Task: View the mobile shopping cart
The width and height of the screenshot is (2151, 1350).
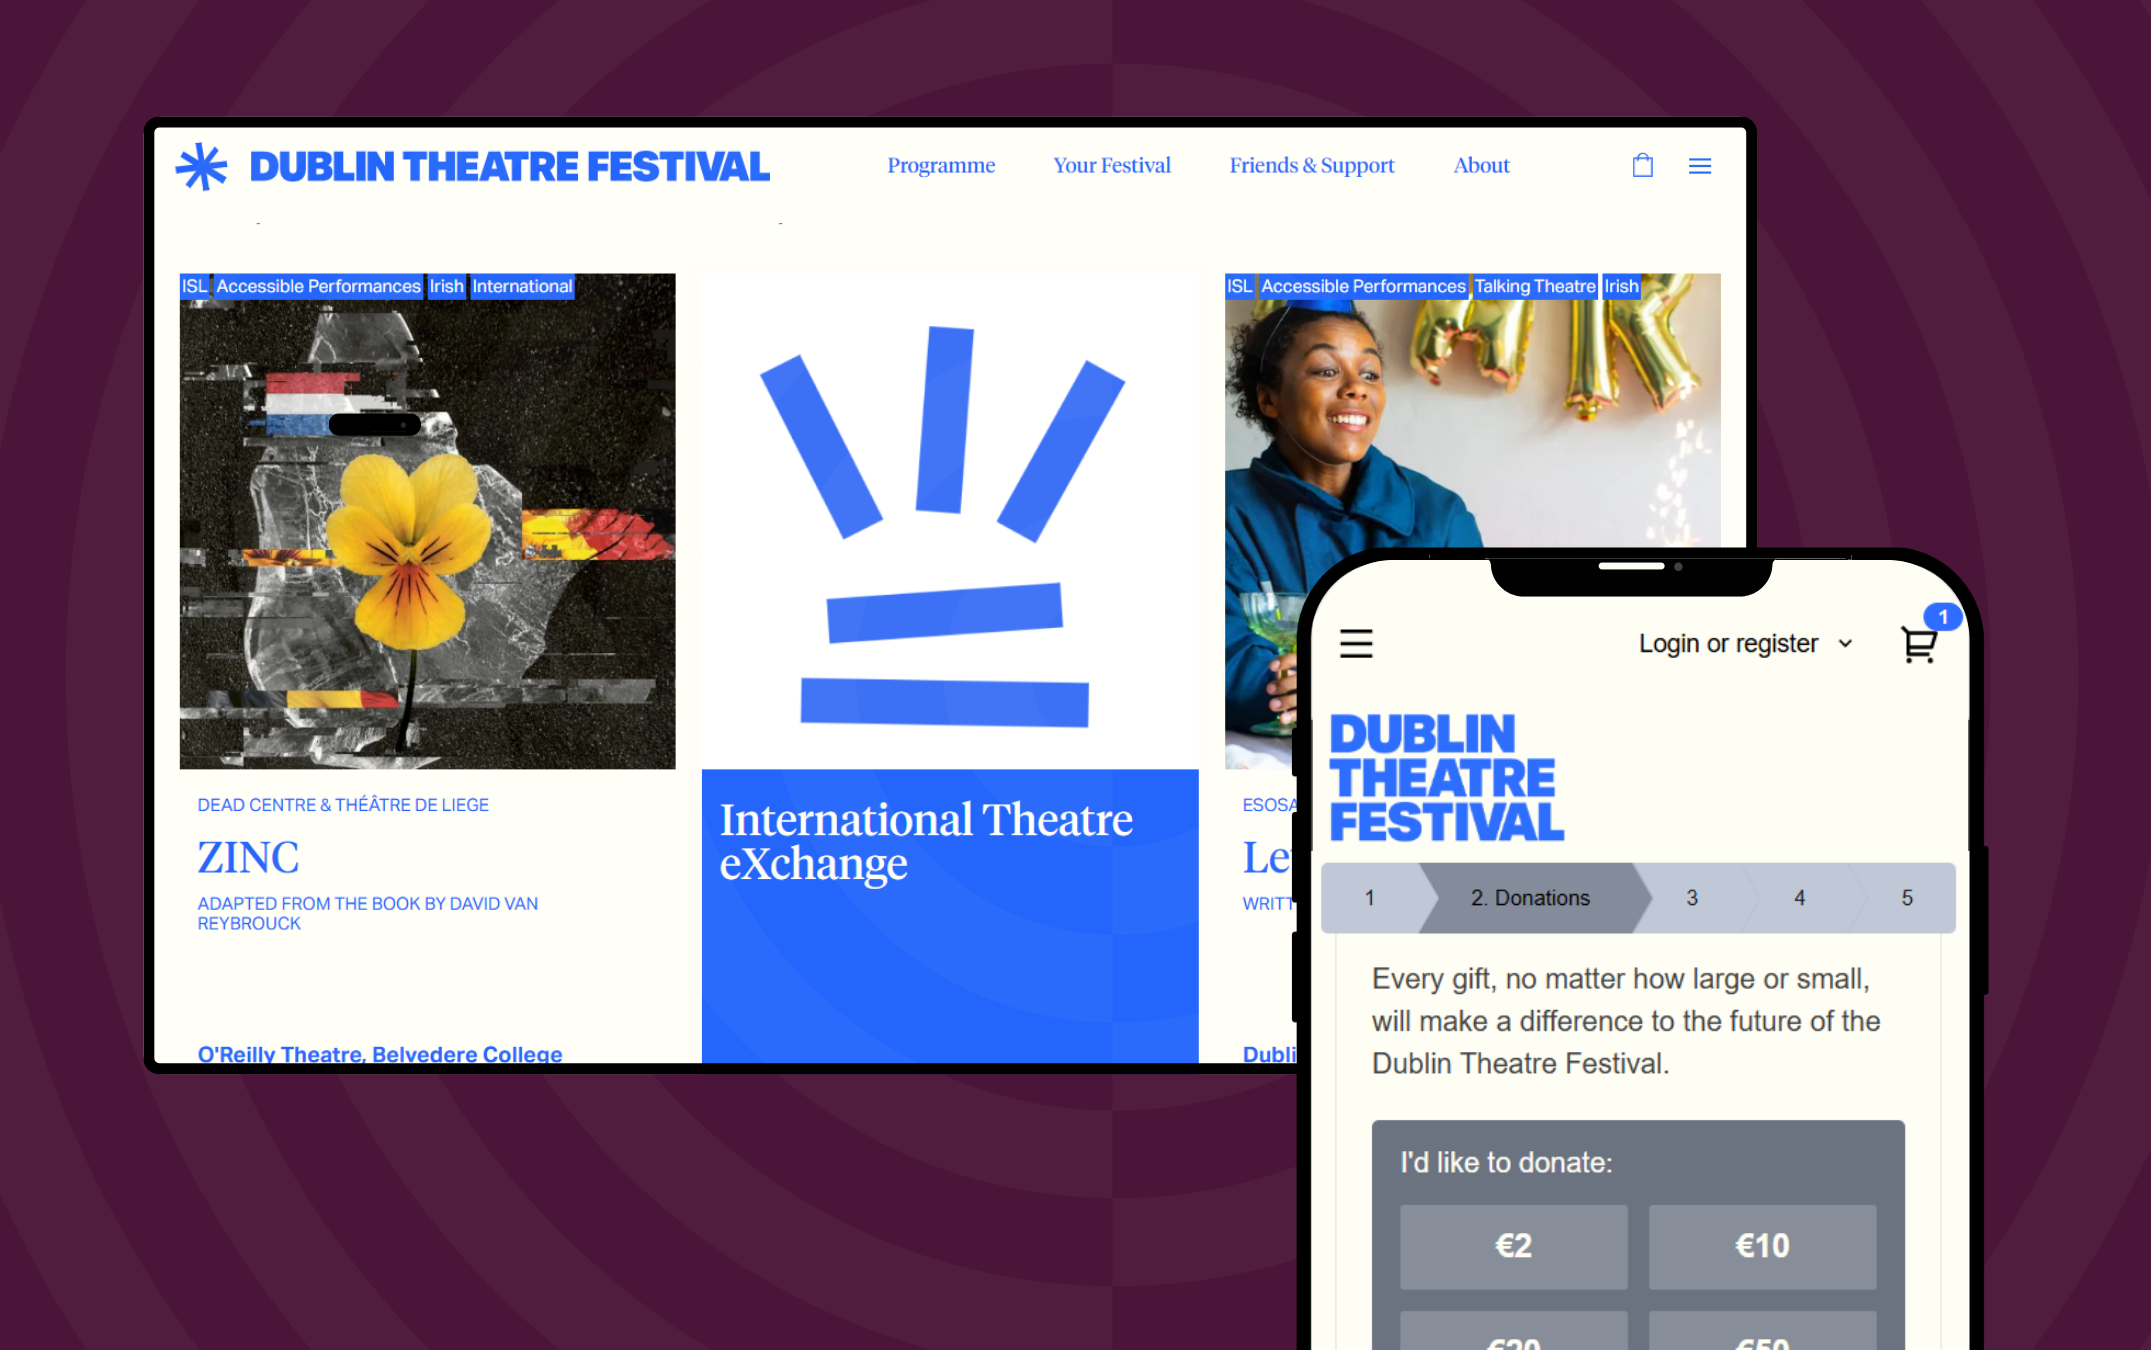Action: tap(1919, 643)
